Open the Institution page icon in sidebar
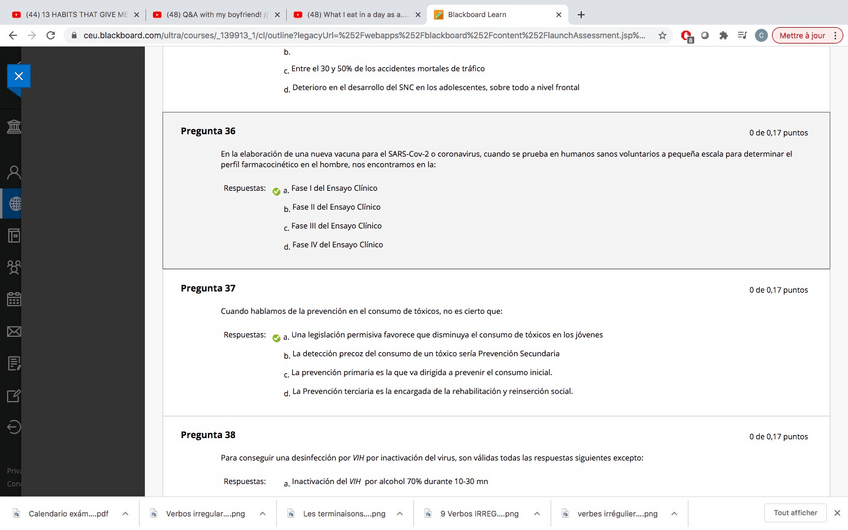The image size is (848, 530). pyautogui.click(x=14, y=127)
